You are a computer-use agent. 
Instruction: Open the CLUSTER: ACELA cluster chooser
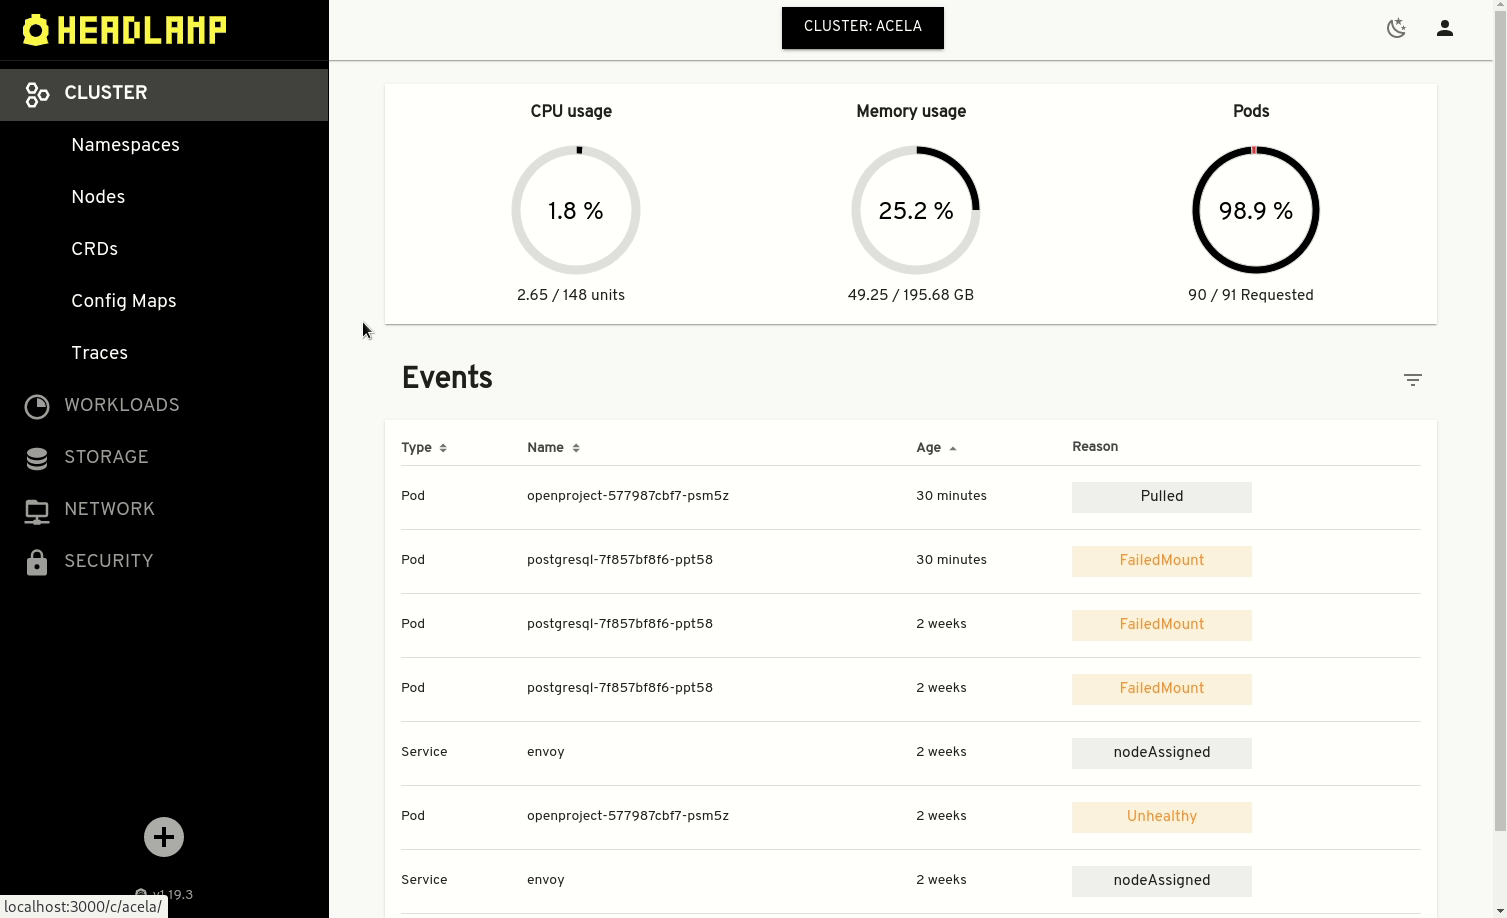[862, 27]
